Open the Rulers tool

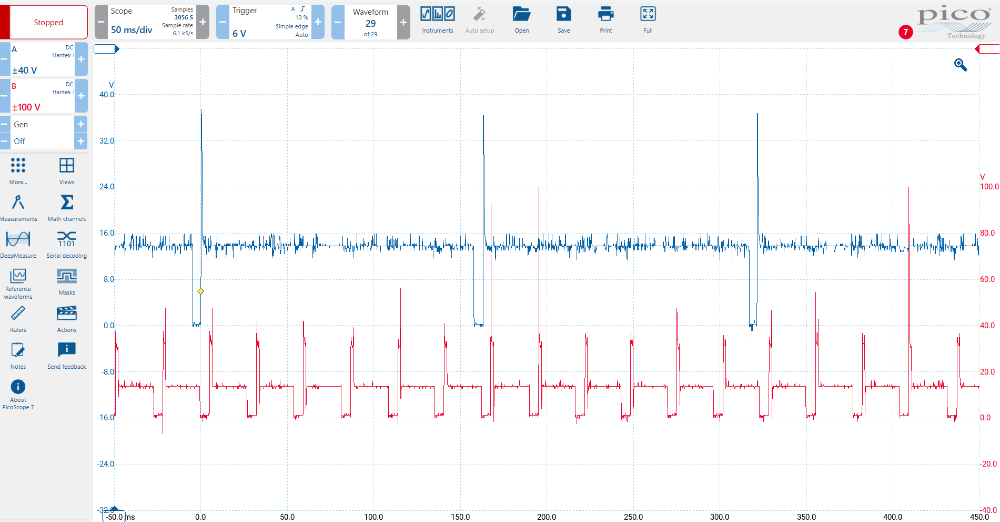(18, 317)
